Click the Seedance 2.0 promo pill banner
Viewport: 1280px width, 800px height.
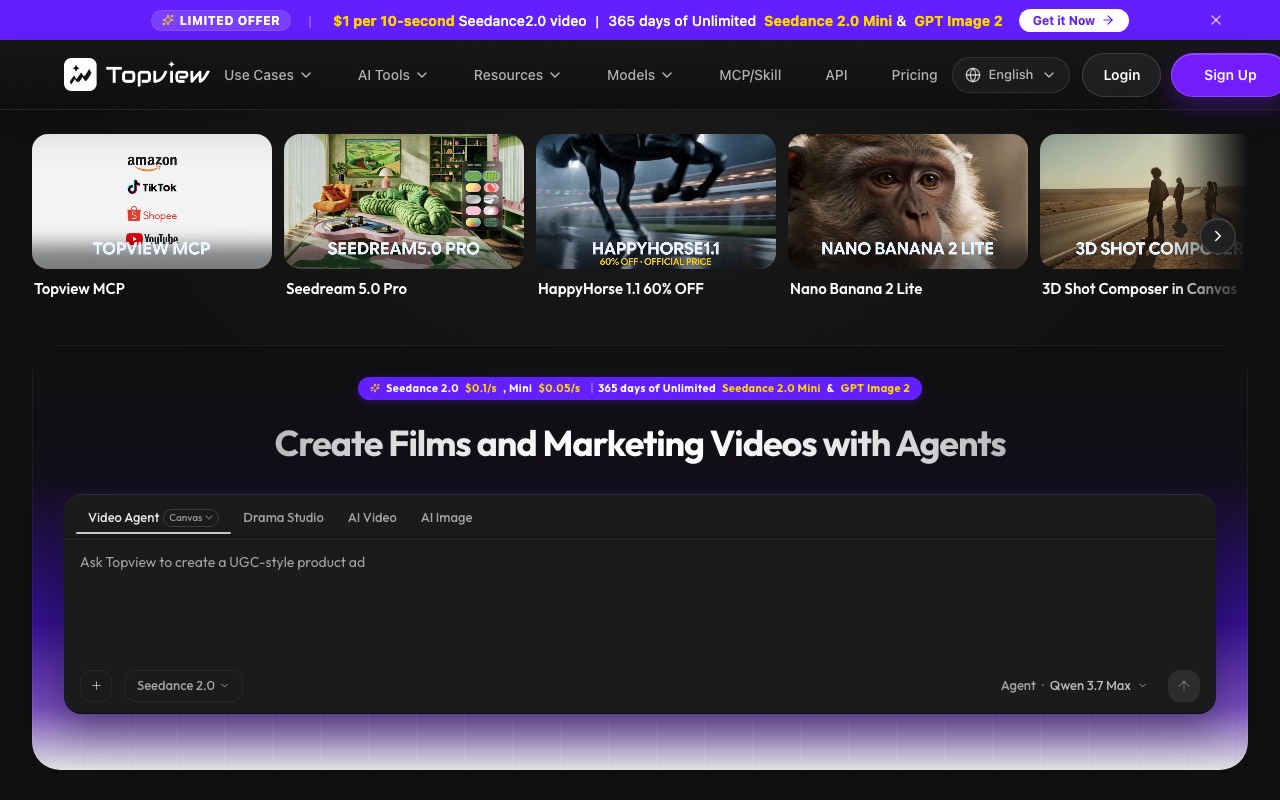tap(640, 388)
